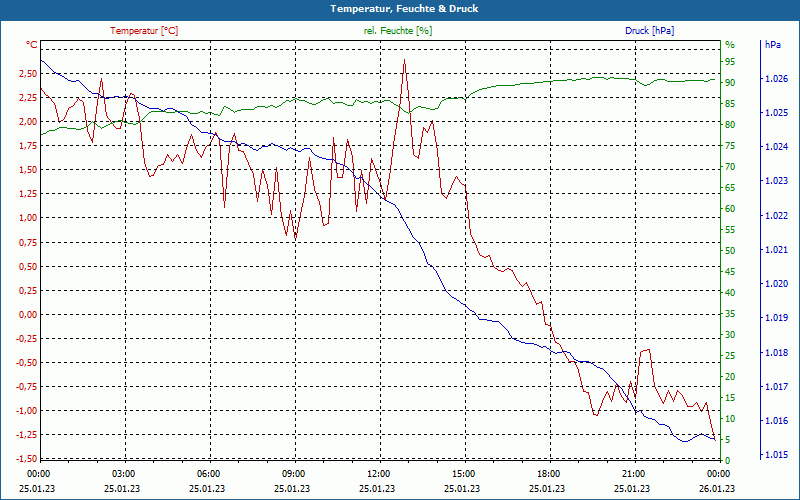800x500 pixels.
Task: Click the temperature peak near 13:00
Action: click(404, 60)
